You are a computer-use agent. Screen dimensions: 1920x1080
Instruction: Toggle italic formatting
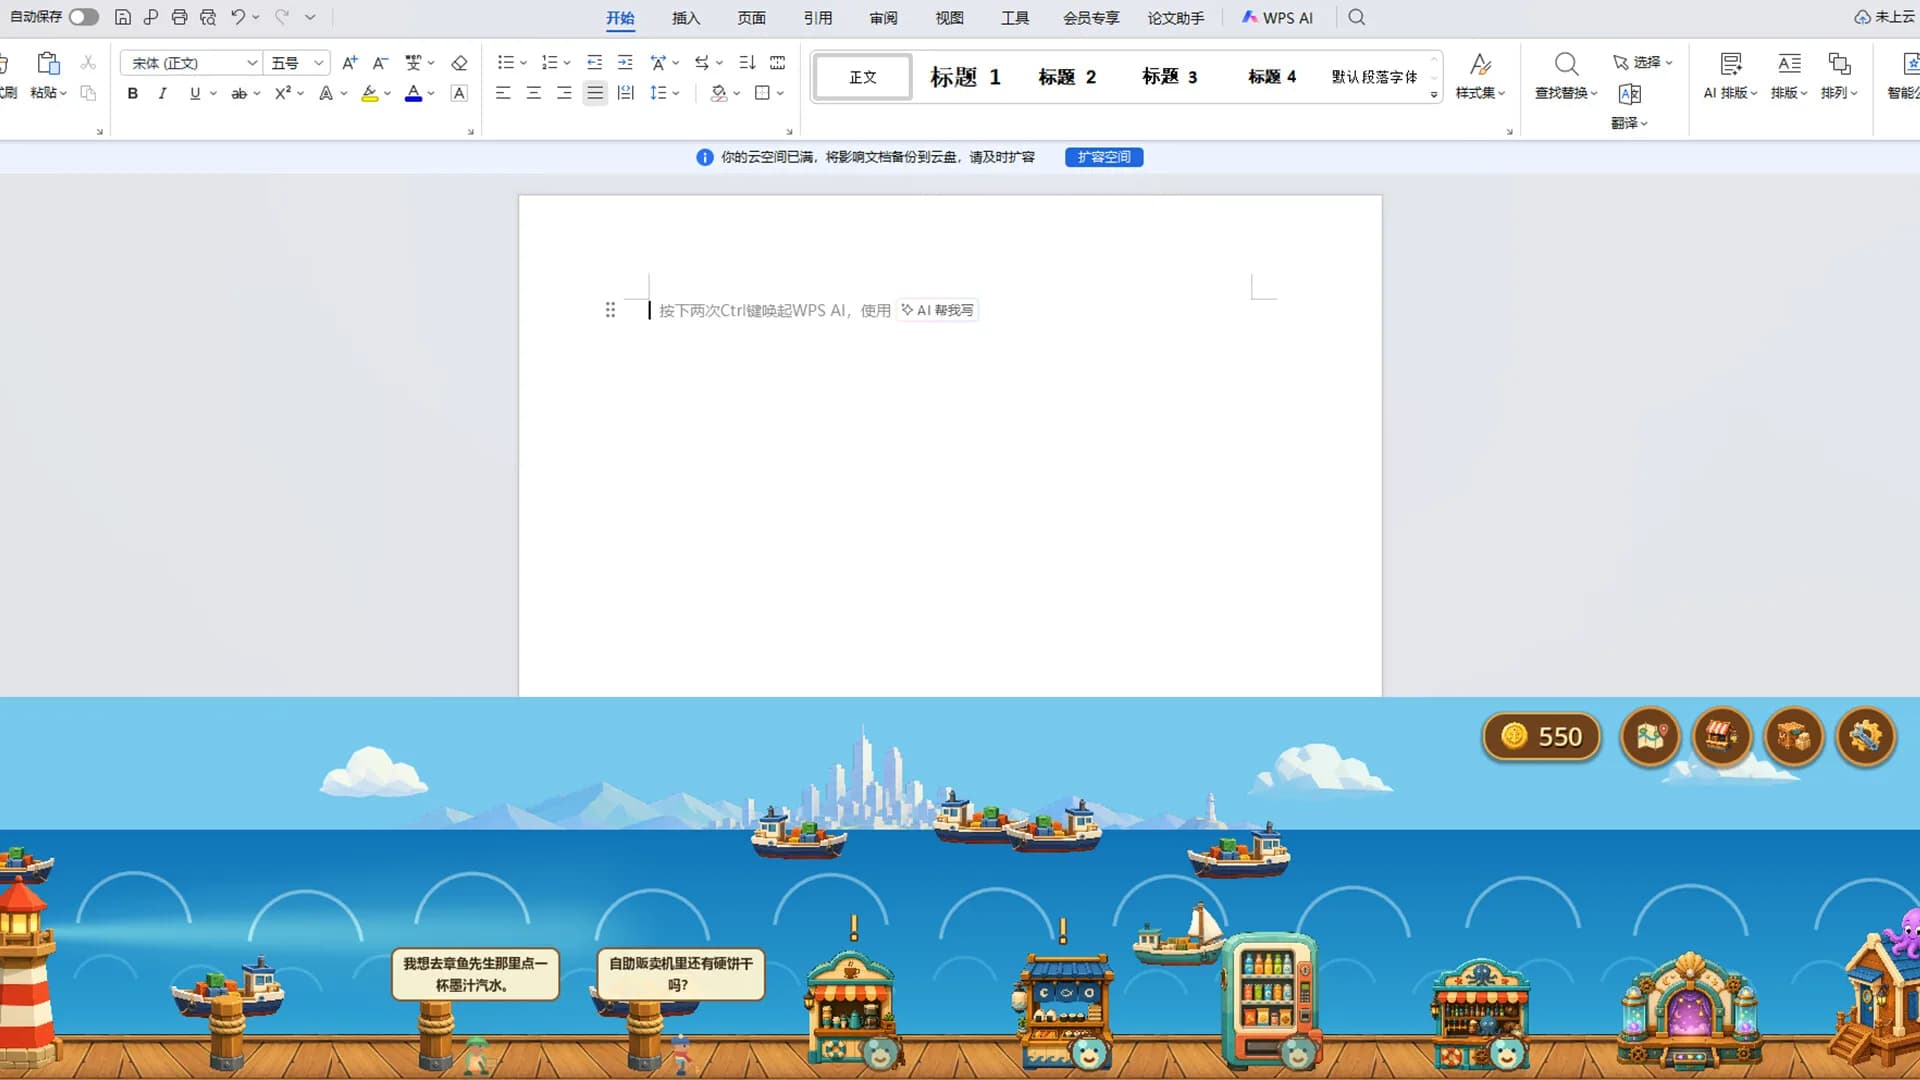point(162,93)
